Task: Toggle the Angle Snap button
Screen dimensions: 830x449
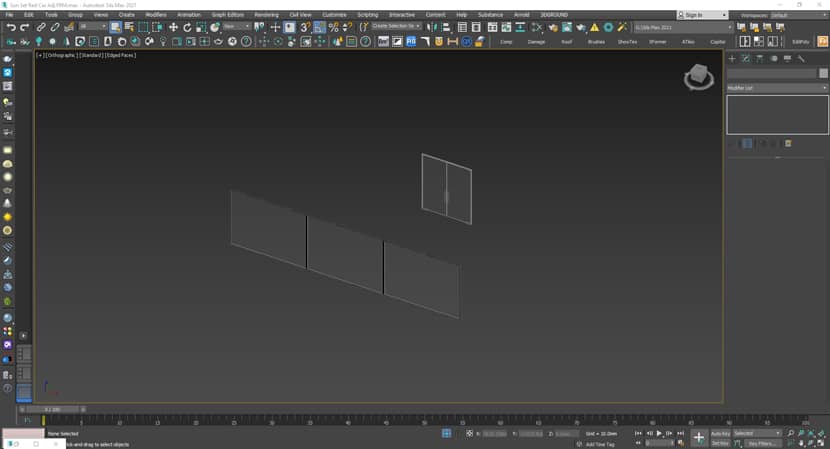Action: coord(319,27)
